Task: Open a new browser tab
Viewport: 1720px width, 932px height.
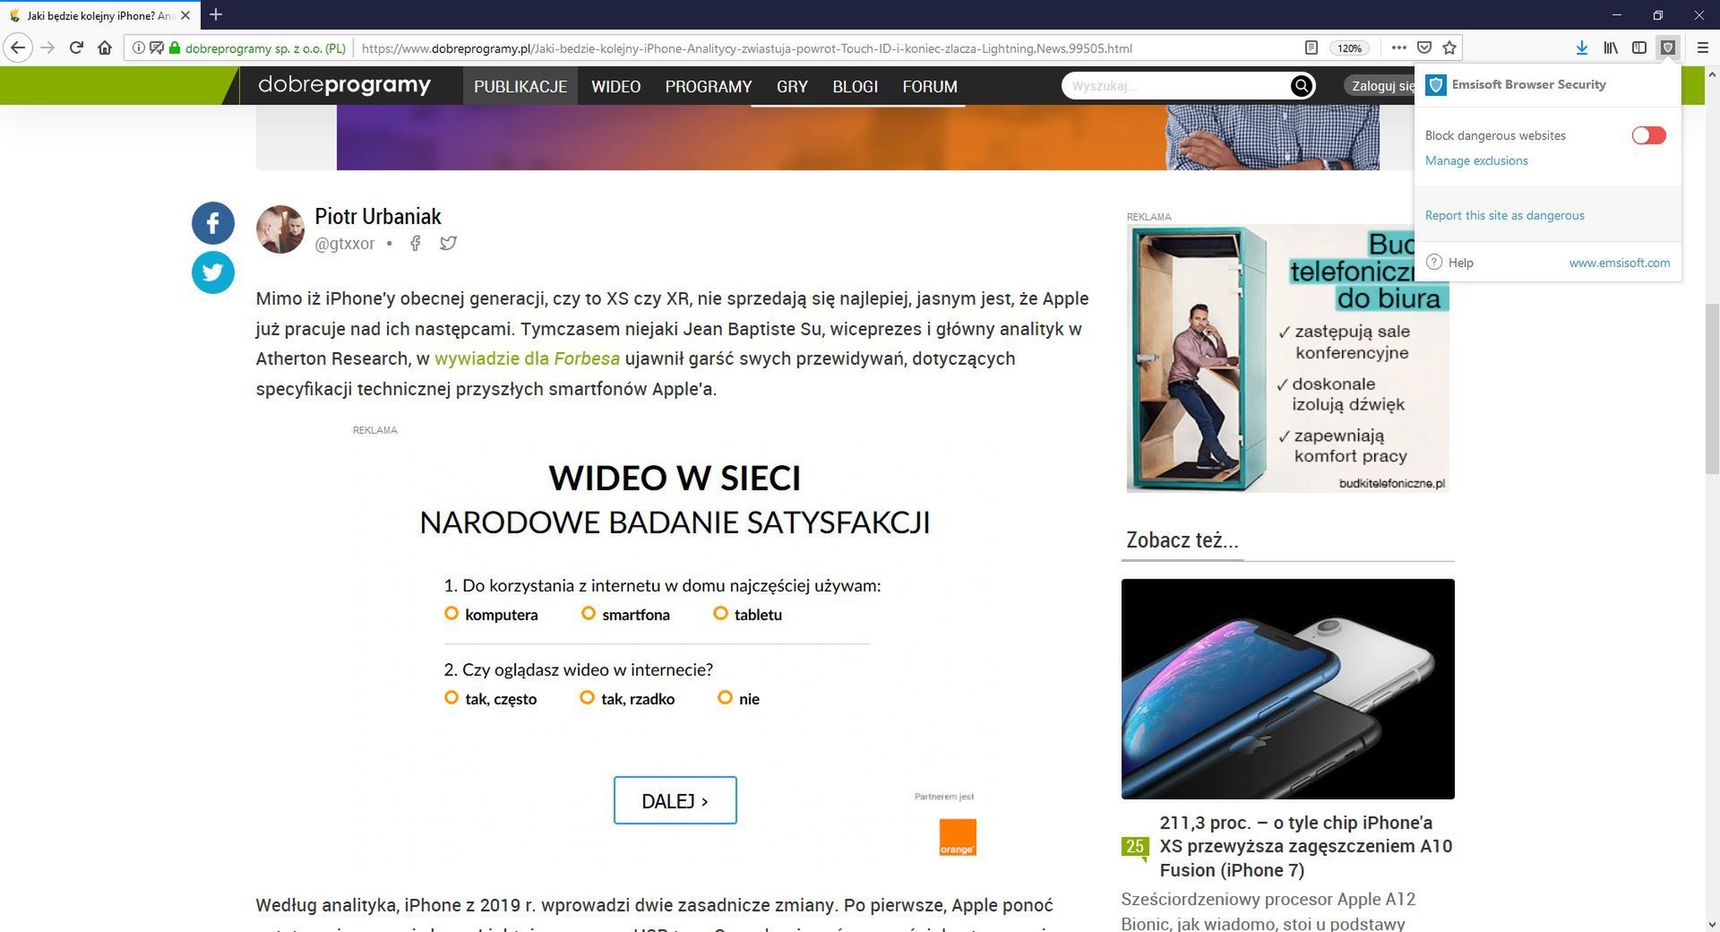Action: click(215, 15)
